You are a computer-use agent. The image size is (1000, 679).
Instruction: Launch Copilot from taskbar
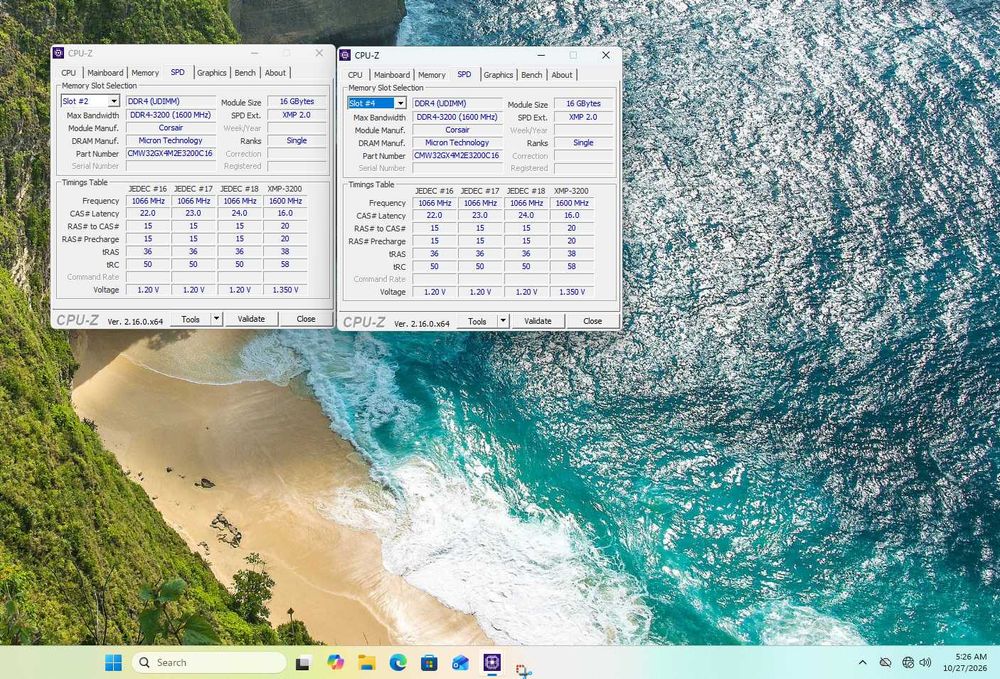pyautogui.click(x=335, y=662)
